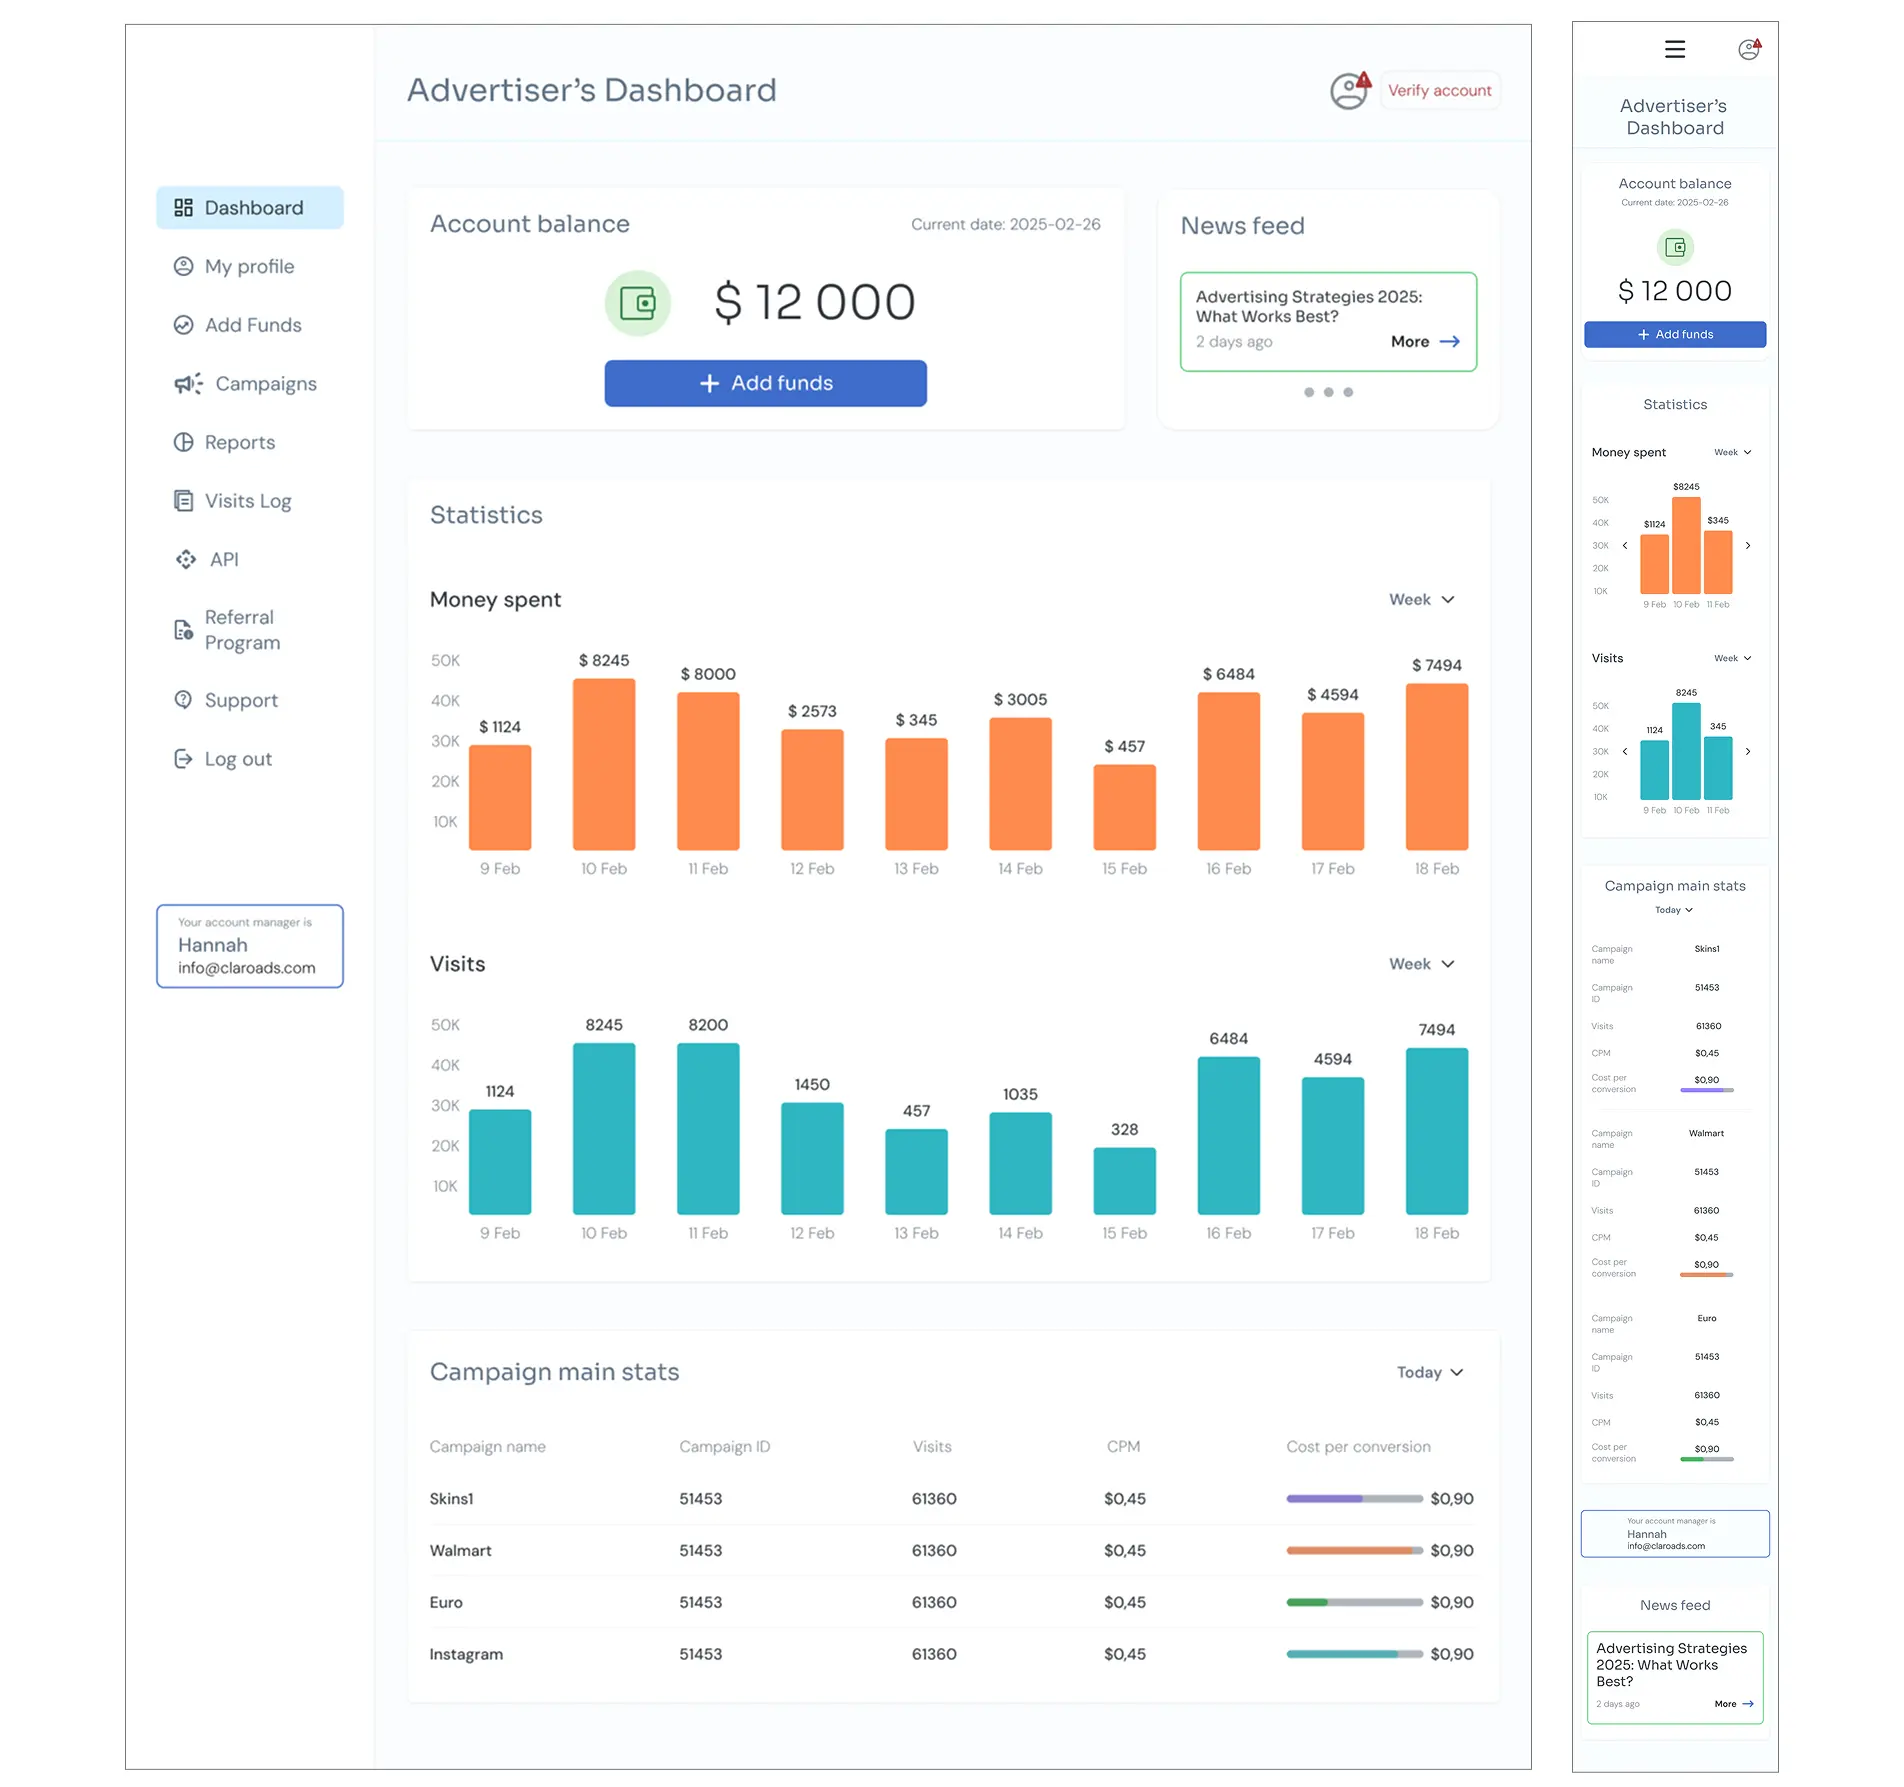1904x1787 pixels.
Task: Select the second news feed carousel dot
Action: 1328,393
